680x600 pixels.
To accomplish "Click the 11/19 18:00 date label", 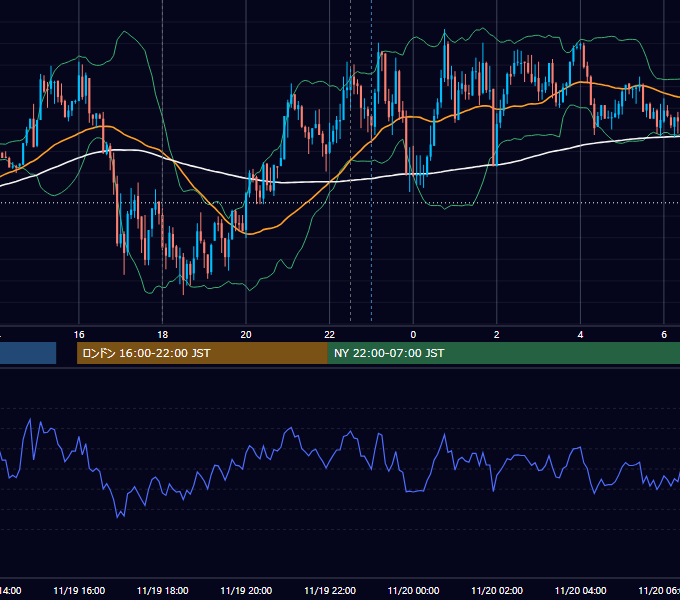I will coord(163,591).
